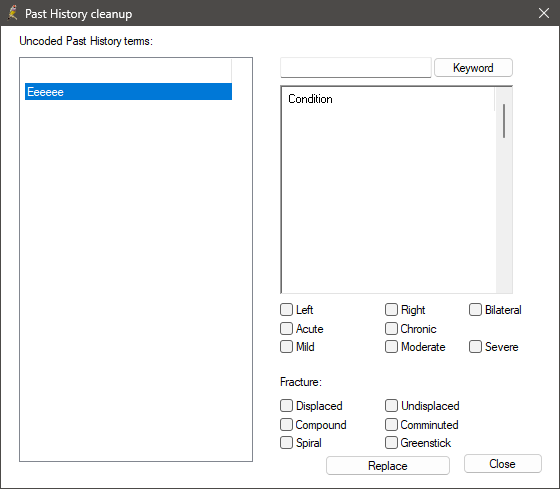Check the Moderate severity box
560x489 pixels.
[391, 347]
